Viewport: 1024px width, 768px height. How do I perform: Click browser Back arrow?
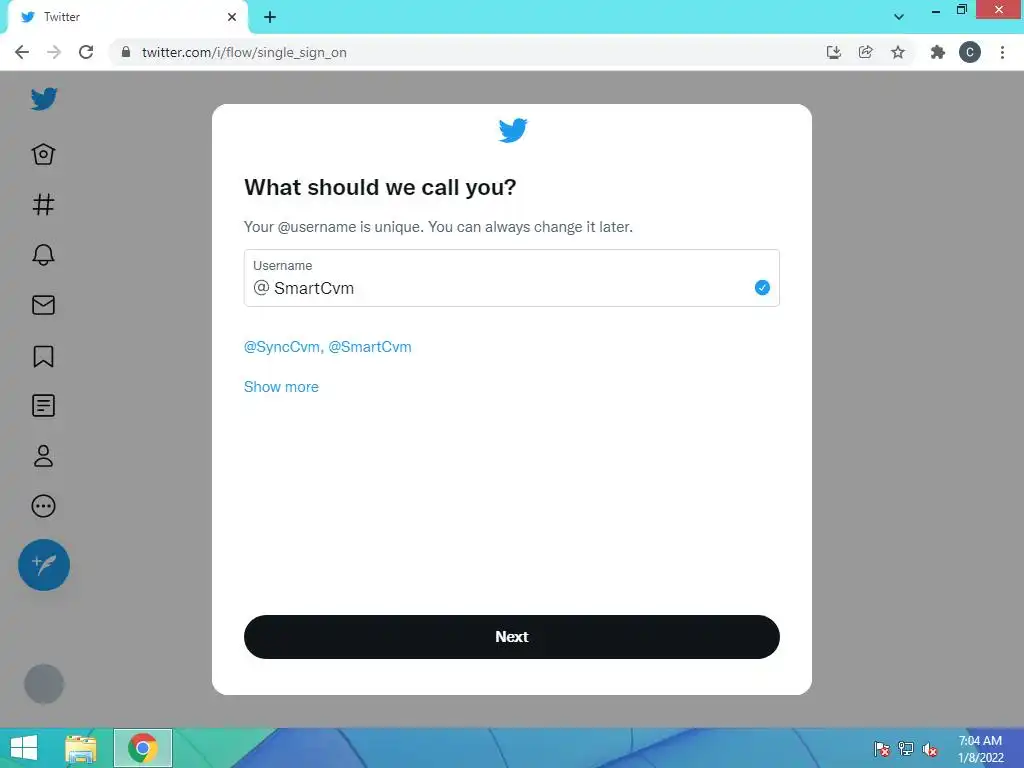point(22,52)
